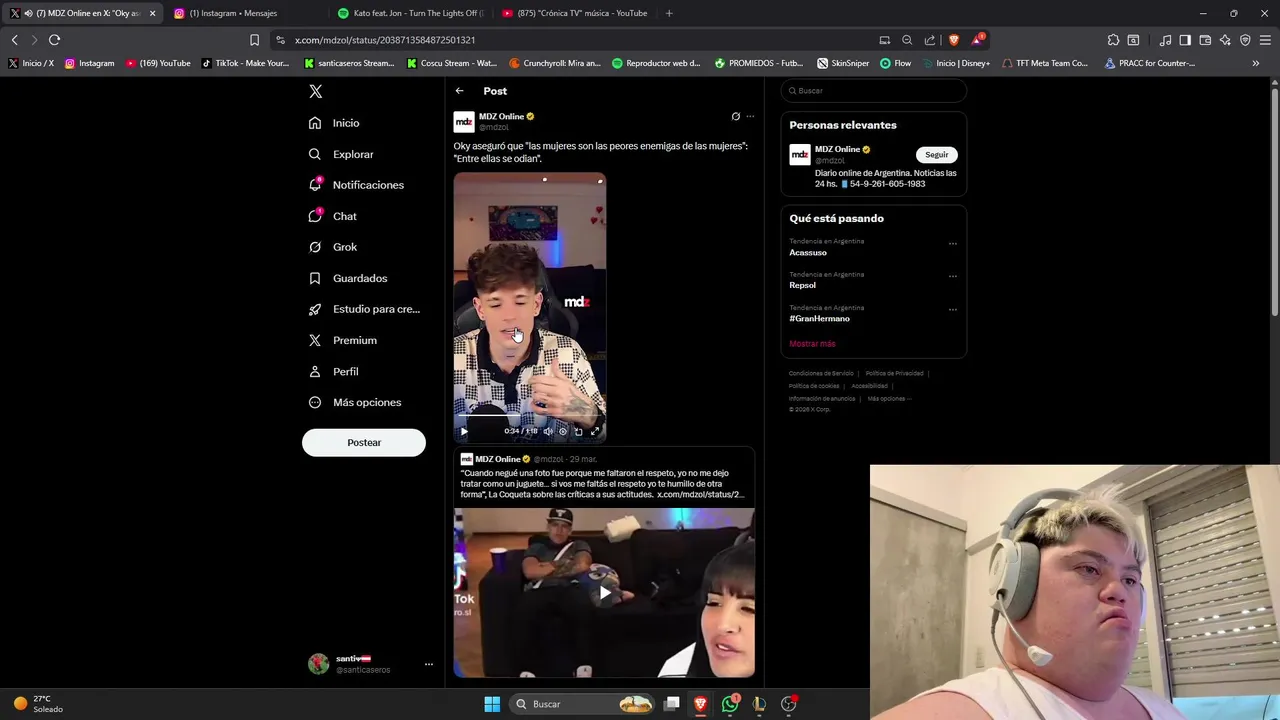The image size is (1280, 720).
Task: Expand Más opciones in the footer
Action: point(889,399)
